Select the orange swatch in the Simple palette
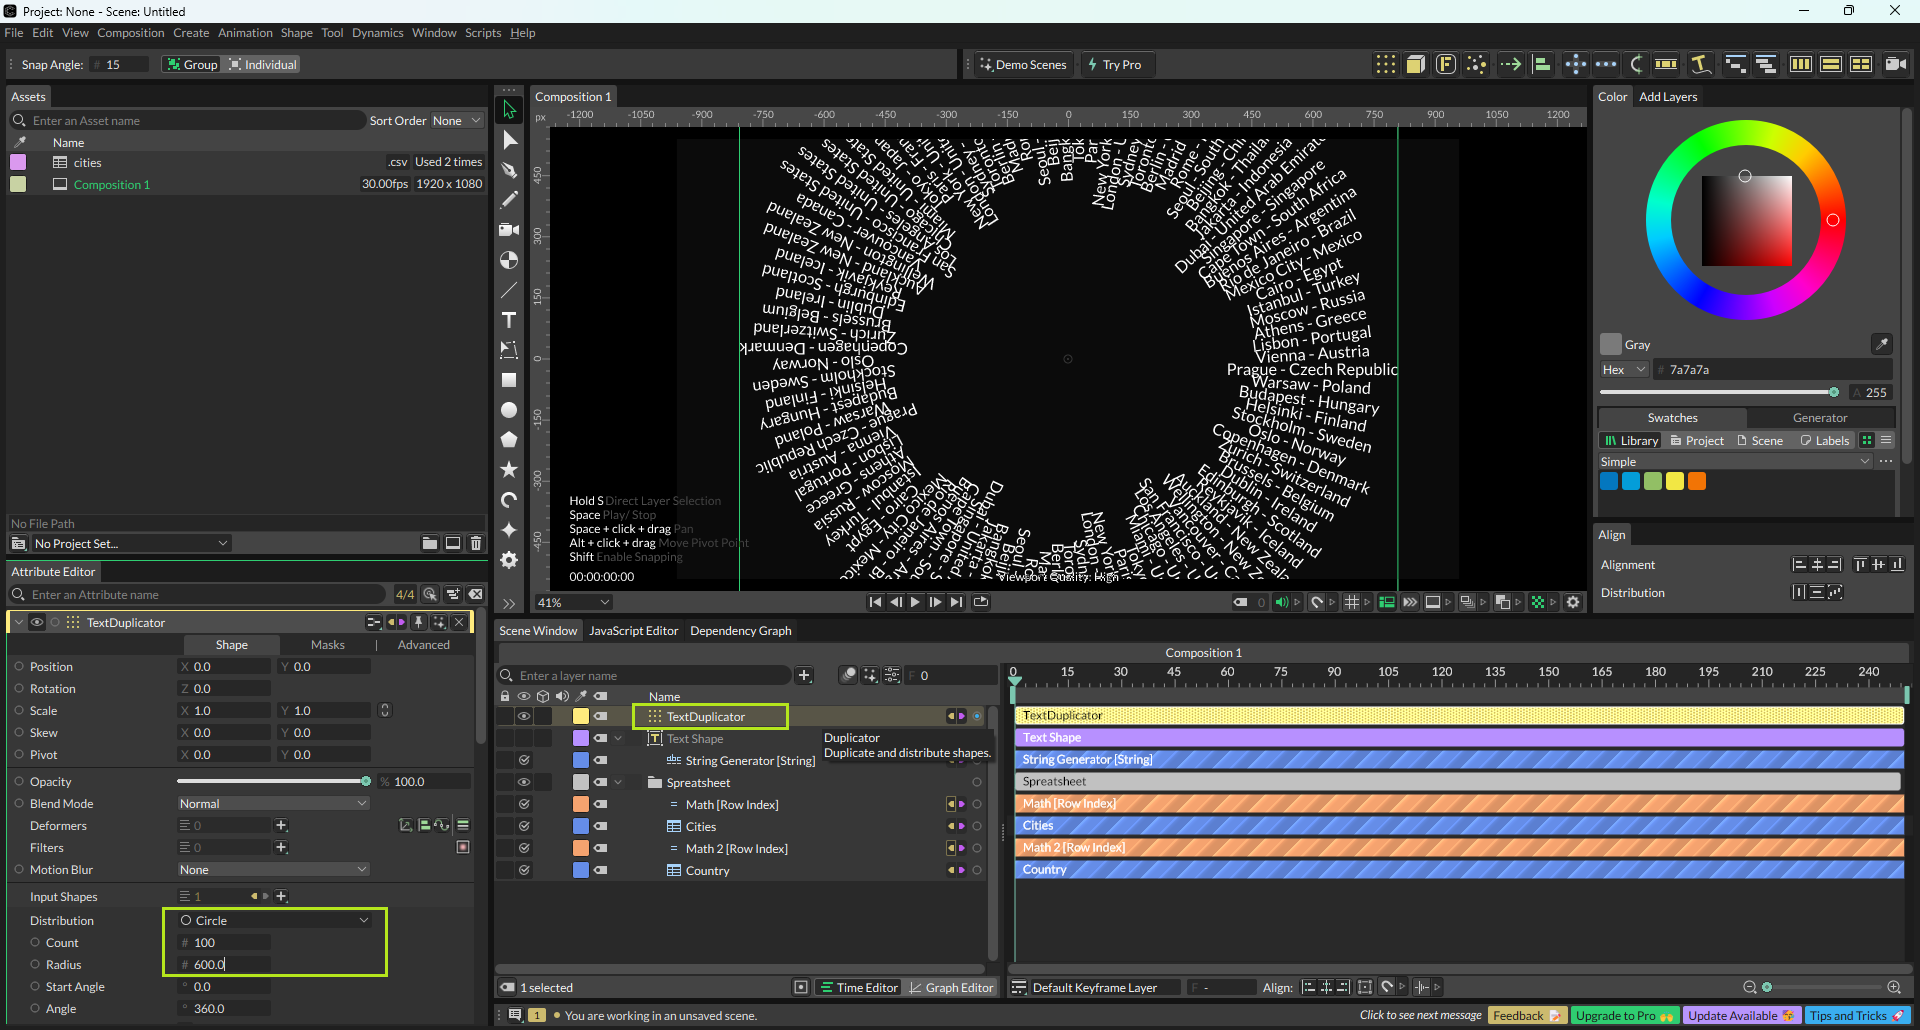The height and width of the screenshot is (1030, 1920). [1697, 481]
